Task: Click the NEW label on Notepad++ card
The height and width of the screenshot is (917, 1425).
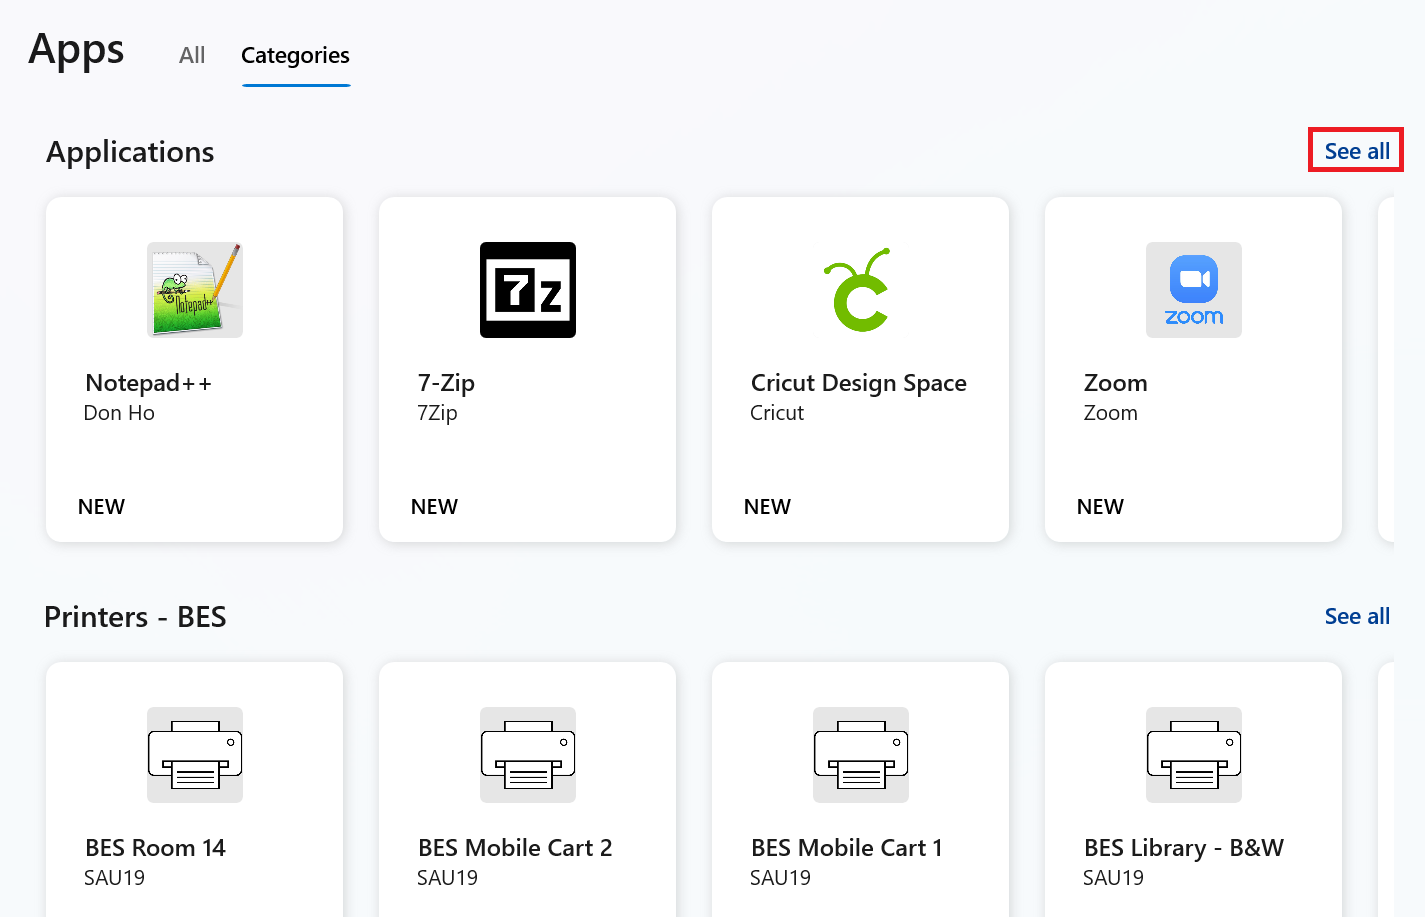Action: click(x=101, y=507)
